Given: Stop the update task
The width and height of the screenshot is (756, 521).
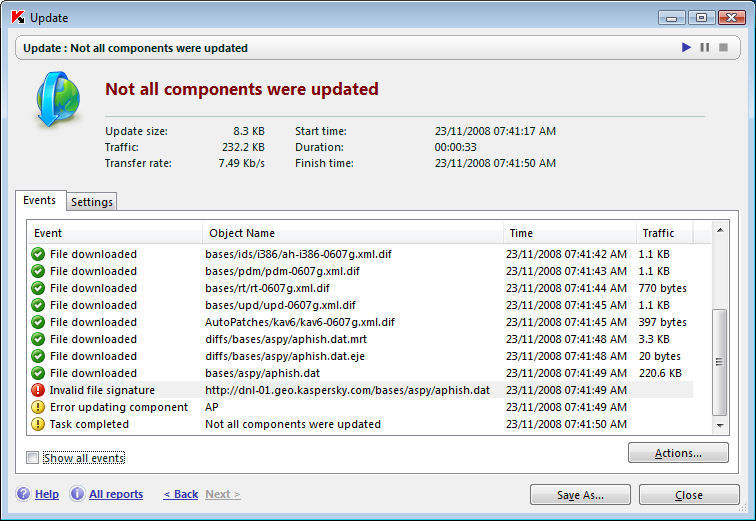Looking at the screenshot, I should pos(723,47).
